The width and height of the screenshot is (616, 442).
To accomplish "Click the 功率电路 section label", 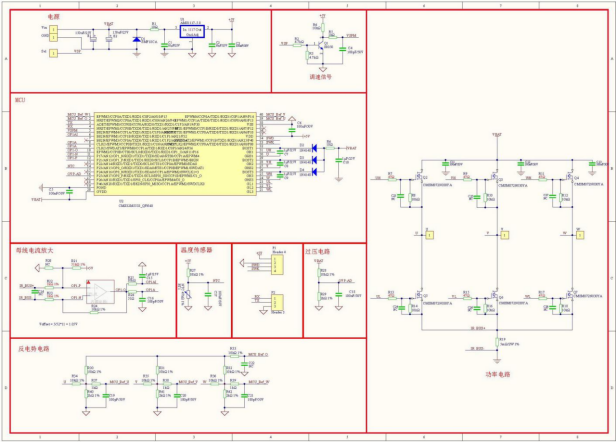I will (497, 374).
